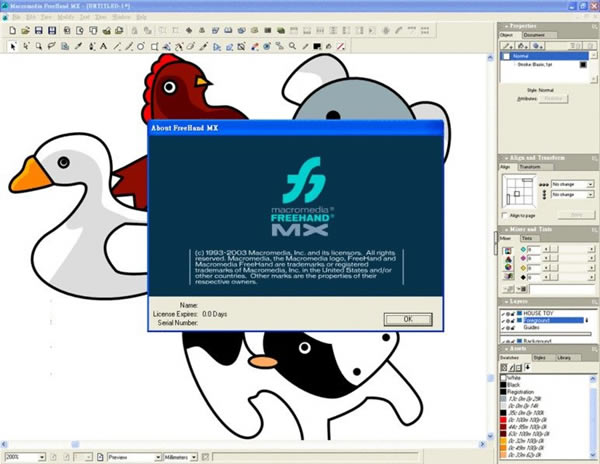Enable the Align to page checkbox

[x=505, y=215]
